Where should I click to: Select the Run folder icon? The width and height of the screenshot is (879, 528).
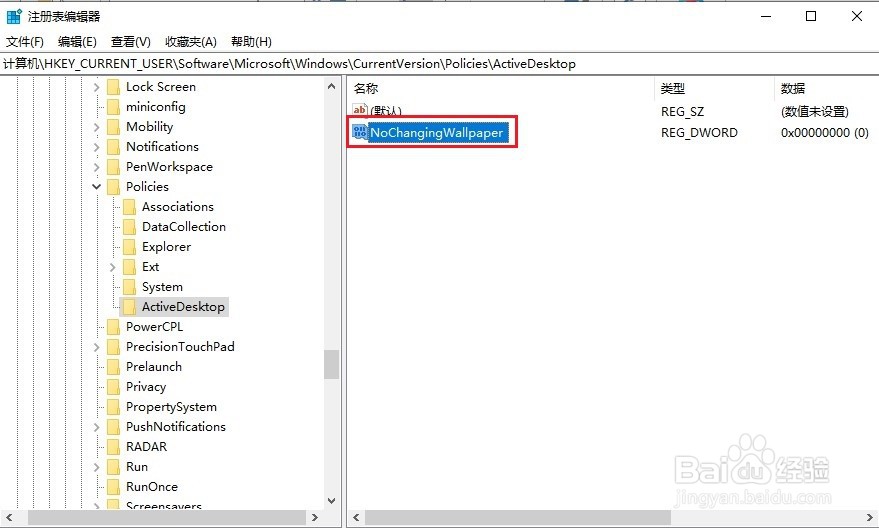tap(113, 467)
